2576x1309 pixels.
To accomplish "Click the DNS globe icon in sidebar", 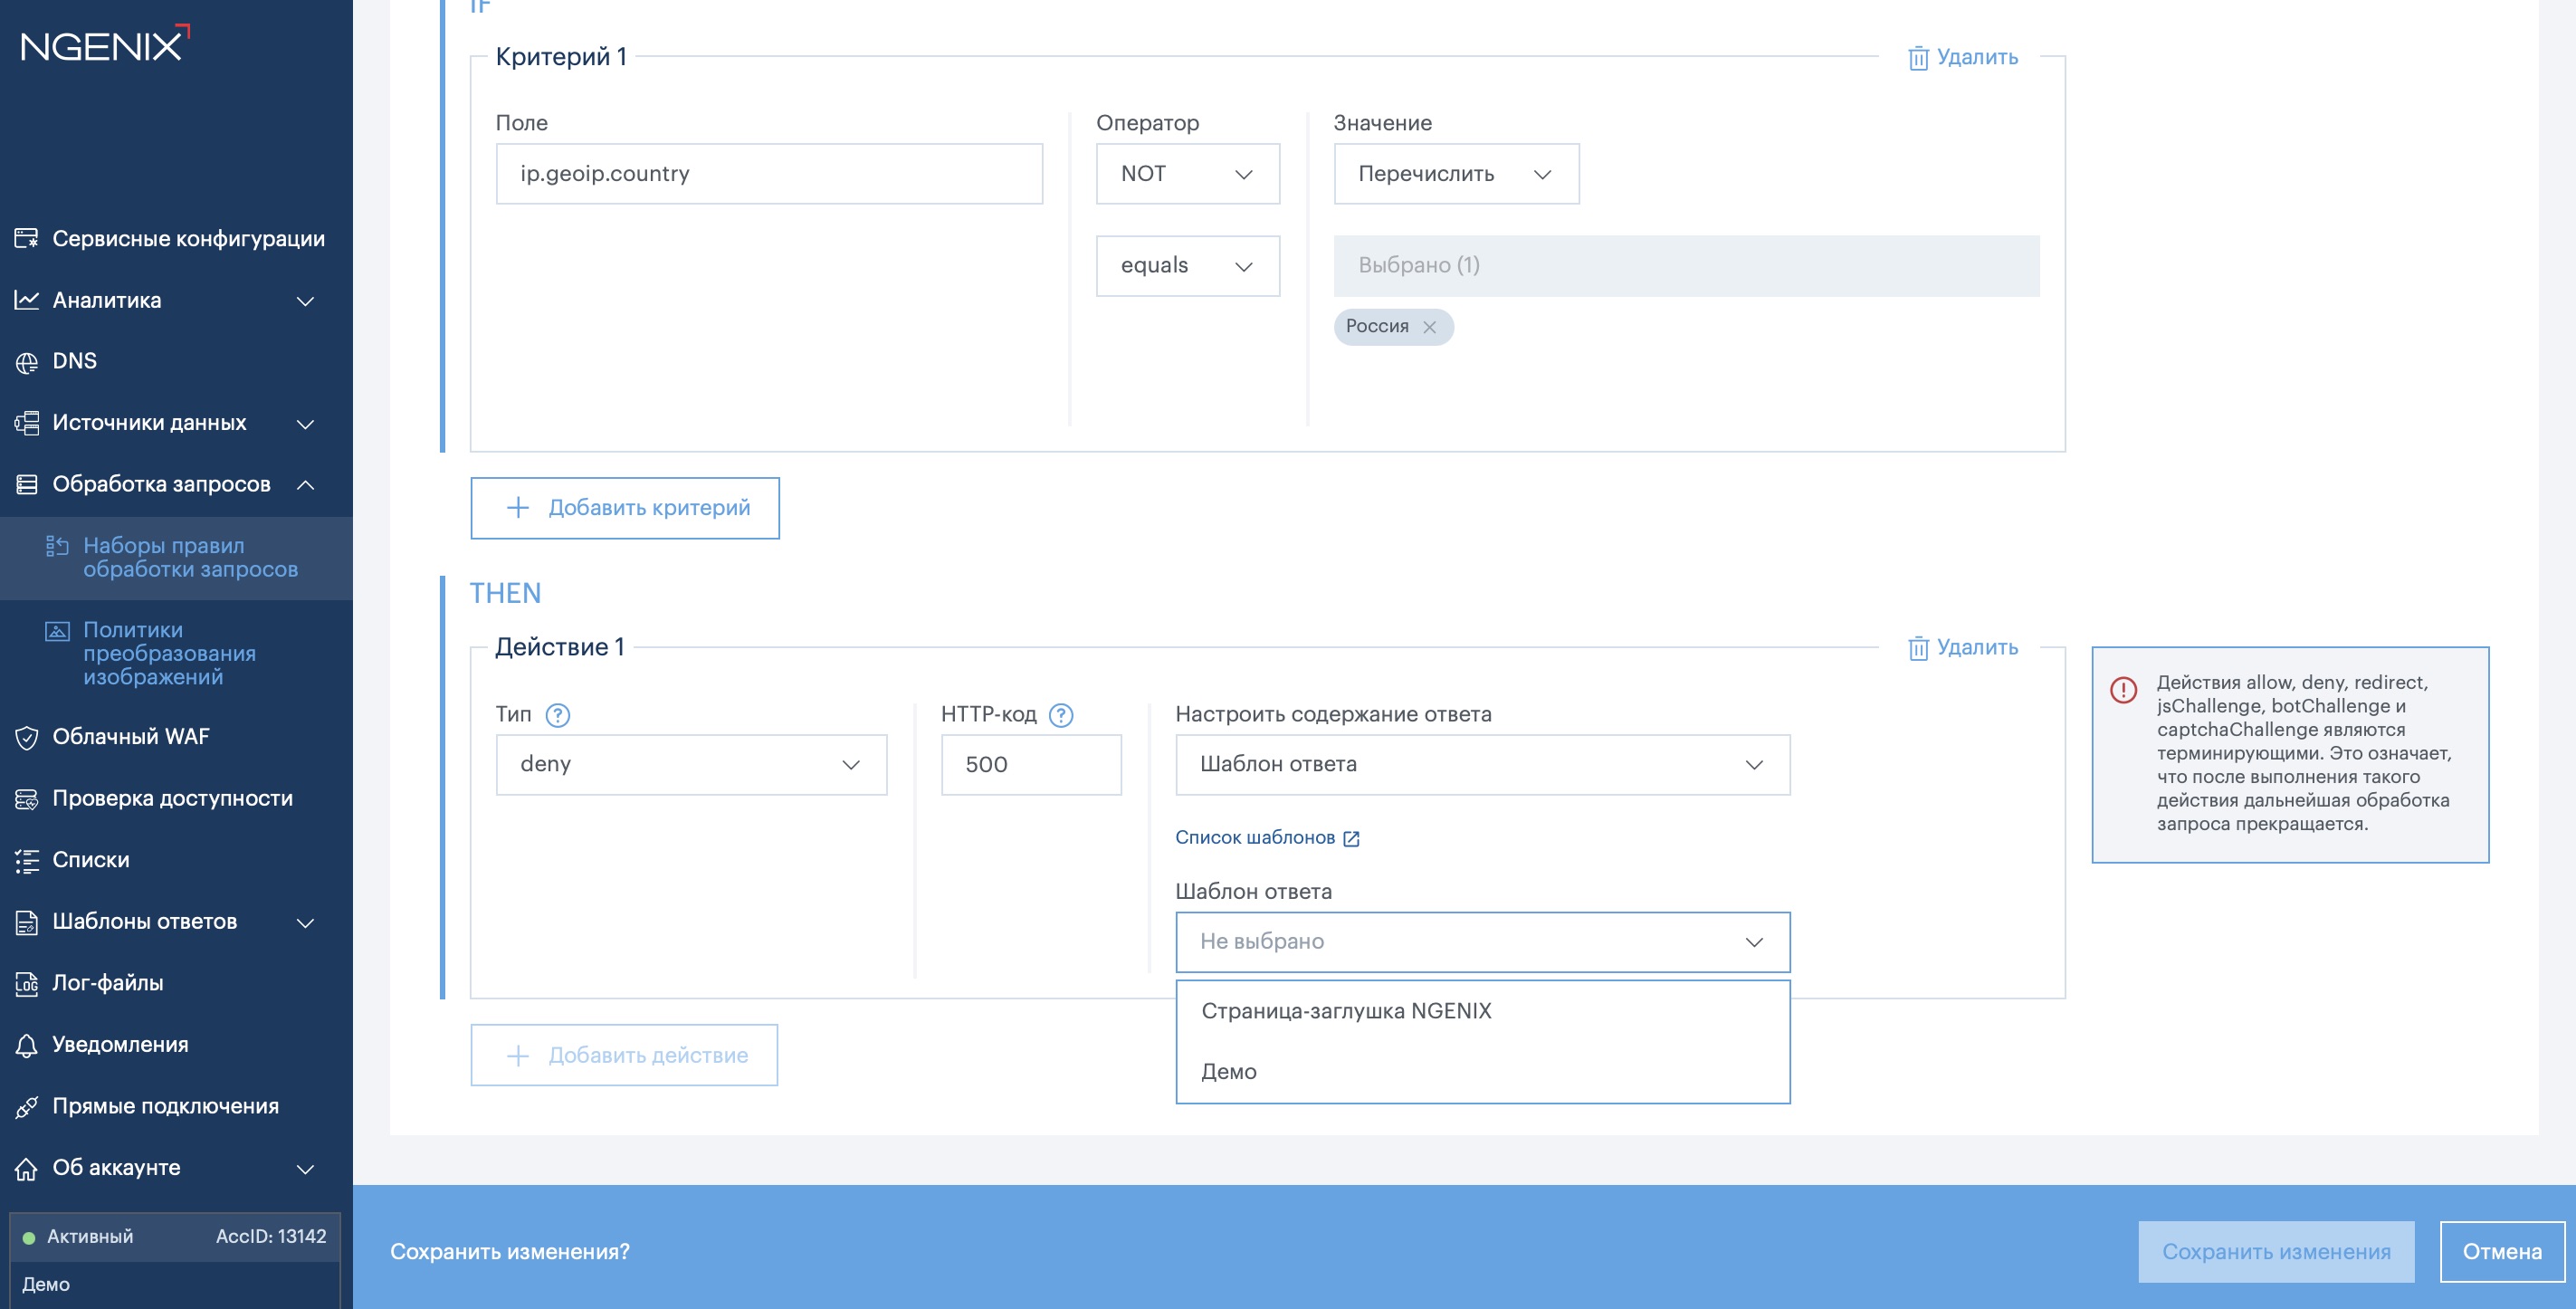I will [26, 362].
